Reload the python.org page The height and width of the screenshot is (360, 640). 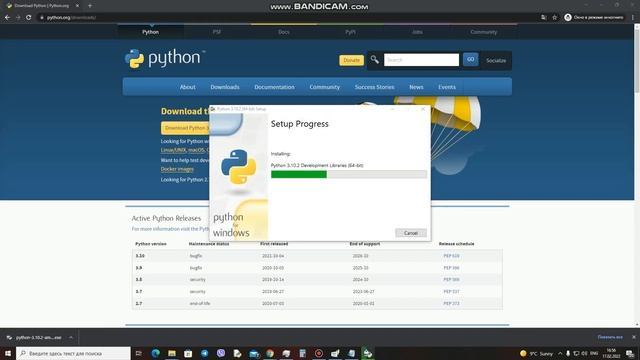coord(29,18)
